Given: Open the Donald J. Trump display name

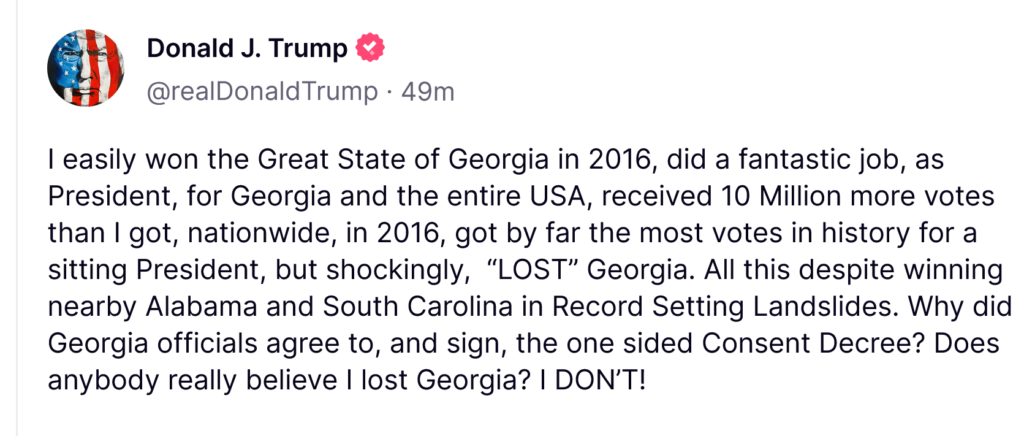Looking at the screenshot, I should coord(247,47).
